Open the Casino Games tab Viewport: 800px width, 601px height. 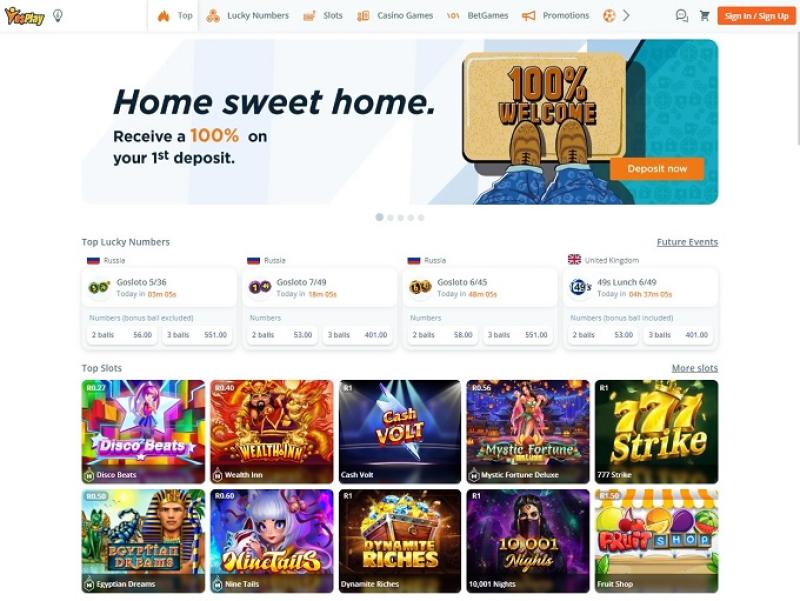click(395, 16)
